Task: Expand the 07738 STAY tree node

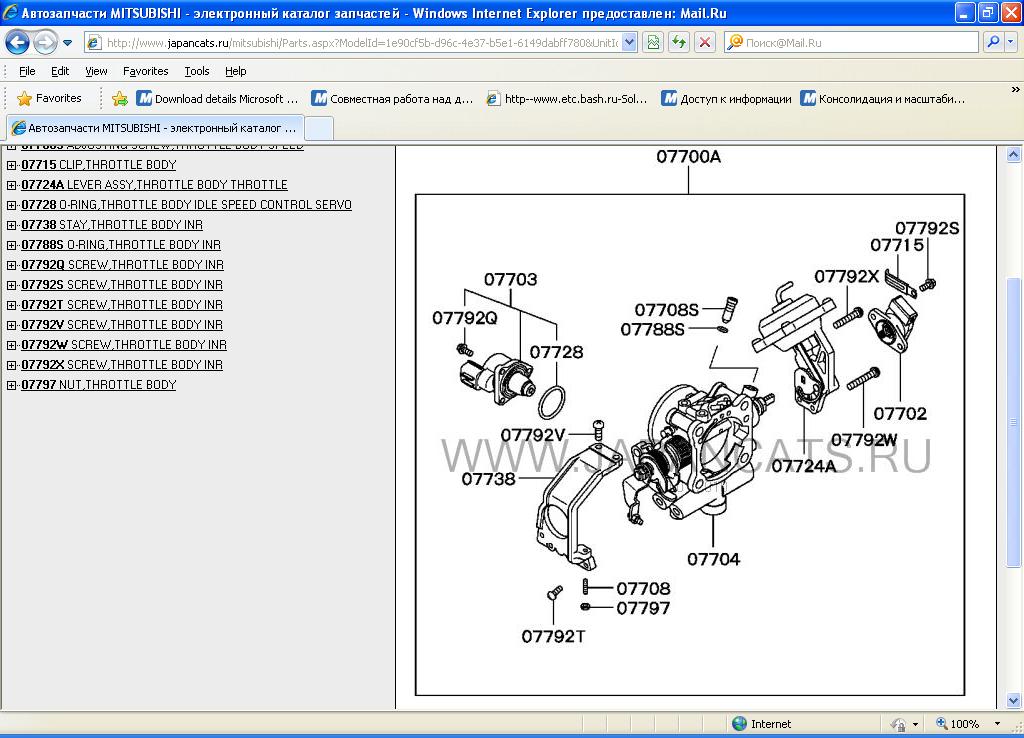Action: [12, 225]
